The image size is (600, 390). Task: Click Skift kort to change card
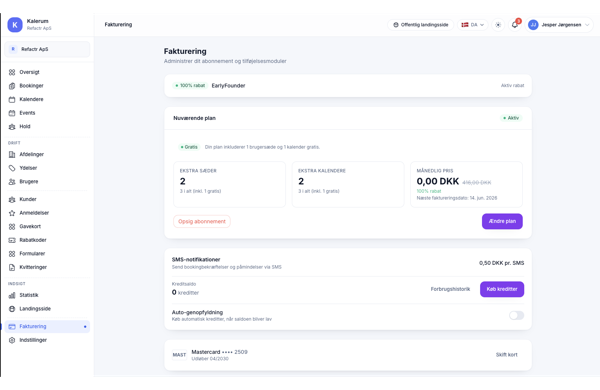coord(507,355)
